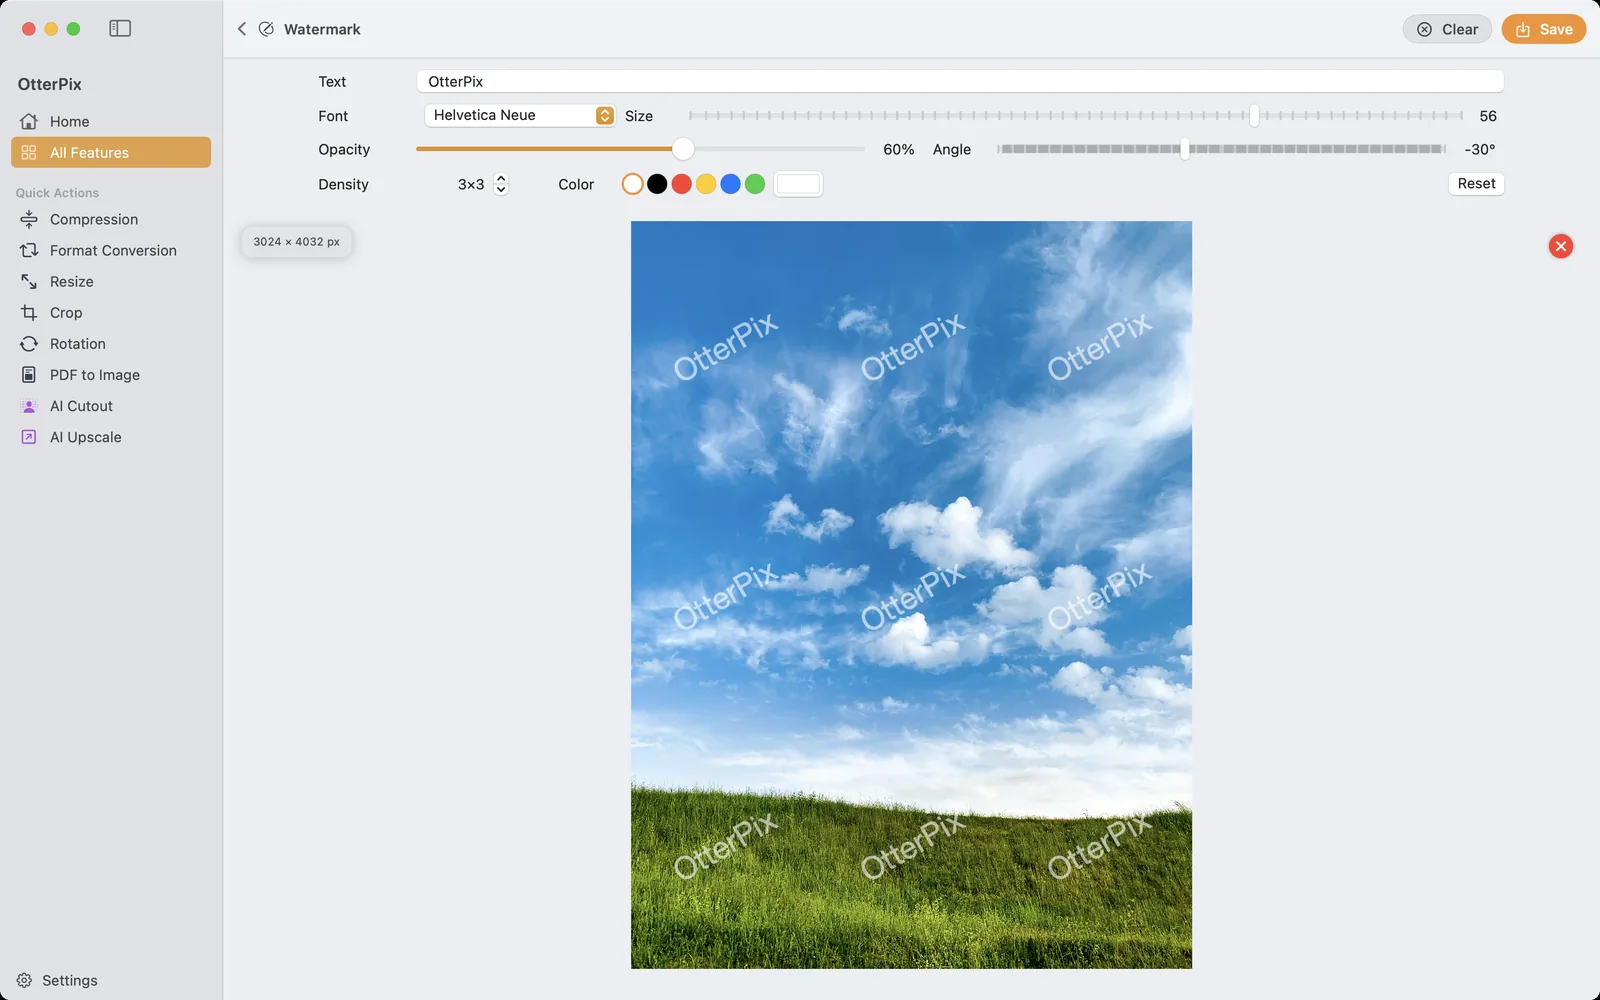Screen dimensions: 1600x1000
Task: Click the All Features grid icon
Action: click(x=29, y=152)
